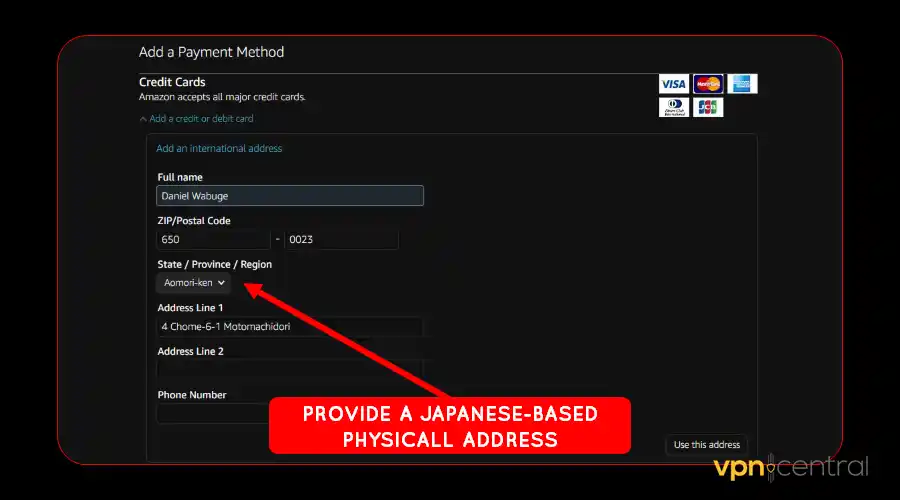Click the Visa card logo
This screenshot has width=900, height=500.
(x=673, y=84)
